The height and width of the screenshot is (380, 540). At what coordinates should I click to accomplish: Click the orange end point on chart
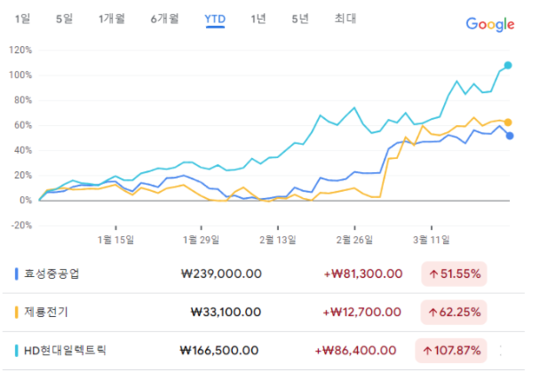[x=508, y=122]
